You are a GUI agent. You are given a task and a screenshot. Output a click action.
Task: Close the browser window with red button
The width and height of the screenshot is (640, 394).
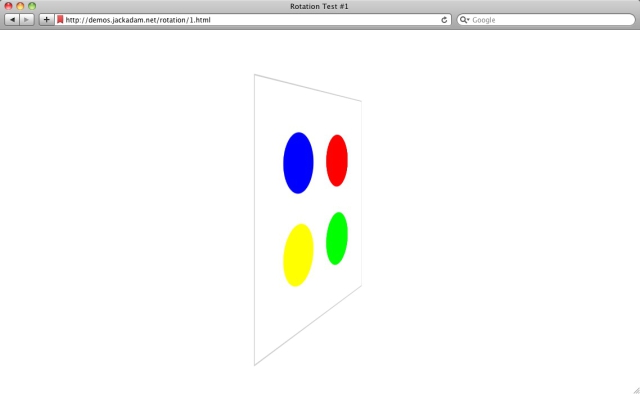point(8,6)
